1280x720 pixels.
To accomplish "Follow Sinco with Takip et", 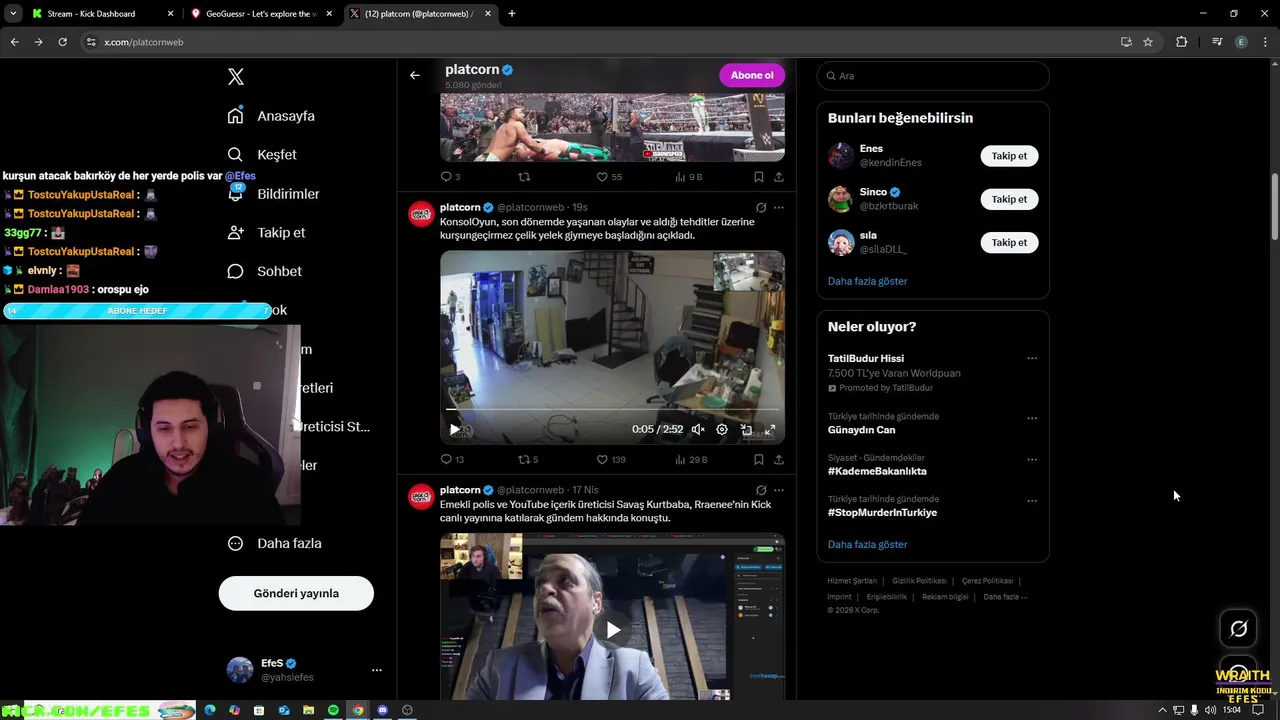I will [x=1009, y=199].
